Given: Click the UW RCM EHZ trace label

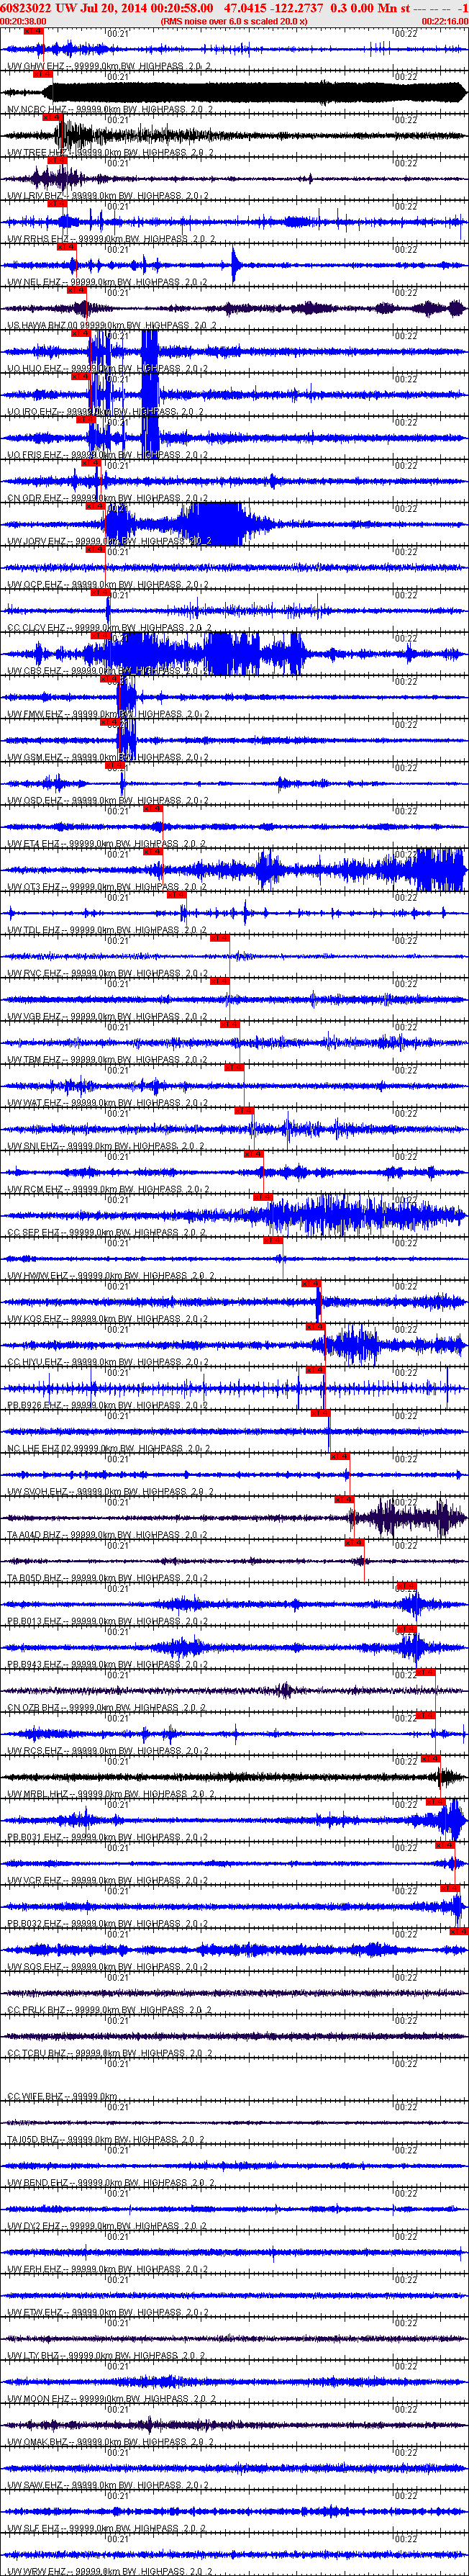Looking at the screenshot, I should click(x=108, y=1188).
